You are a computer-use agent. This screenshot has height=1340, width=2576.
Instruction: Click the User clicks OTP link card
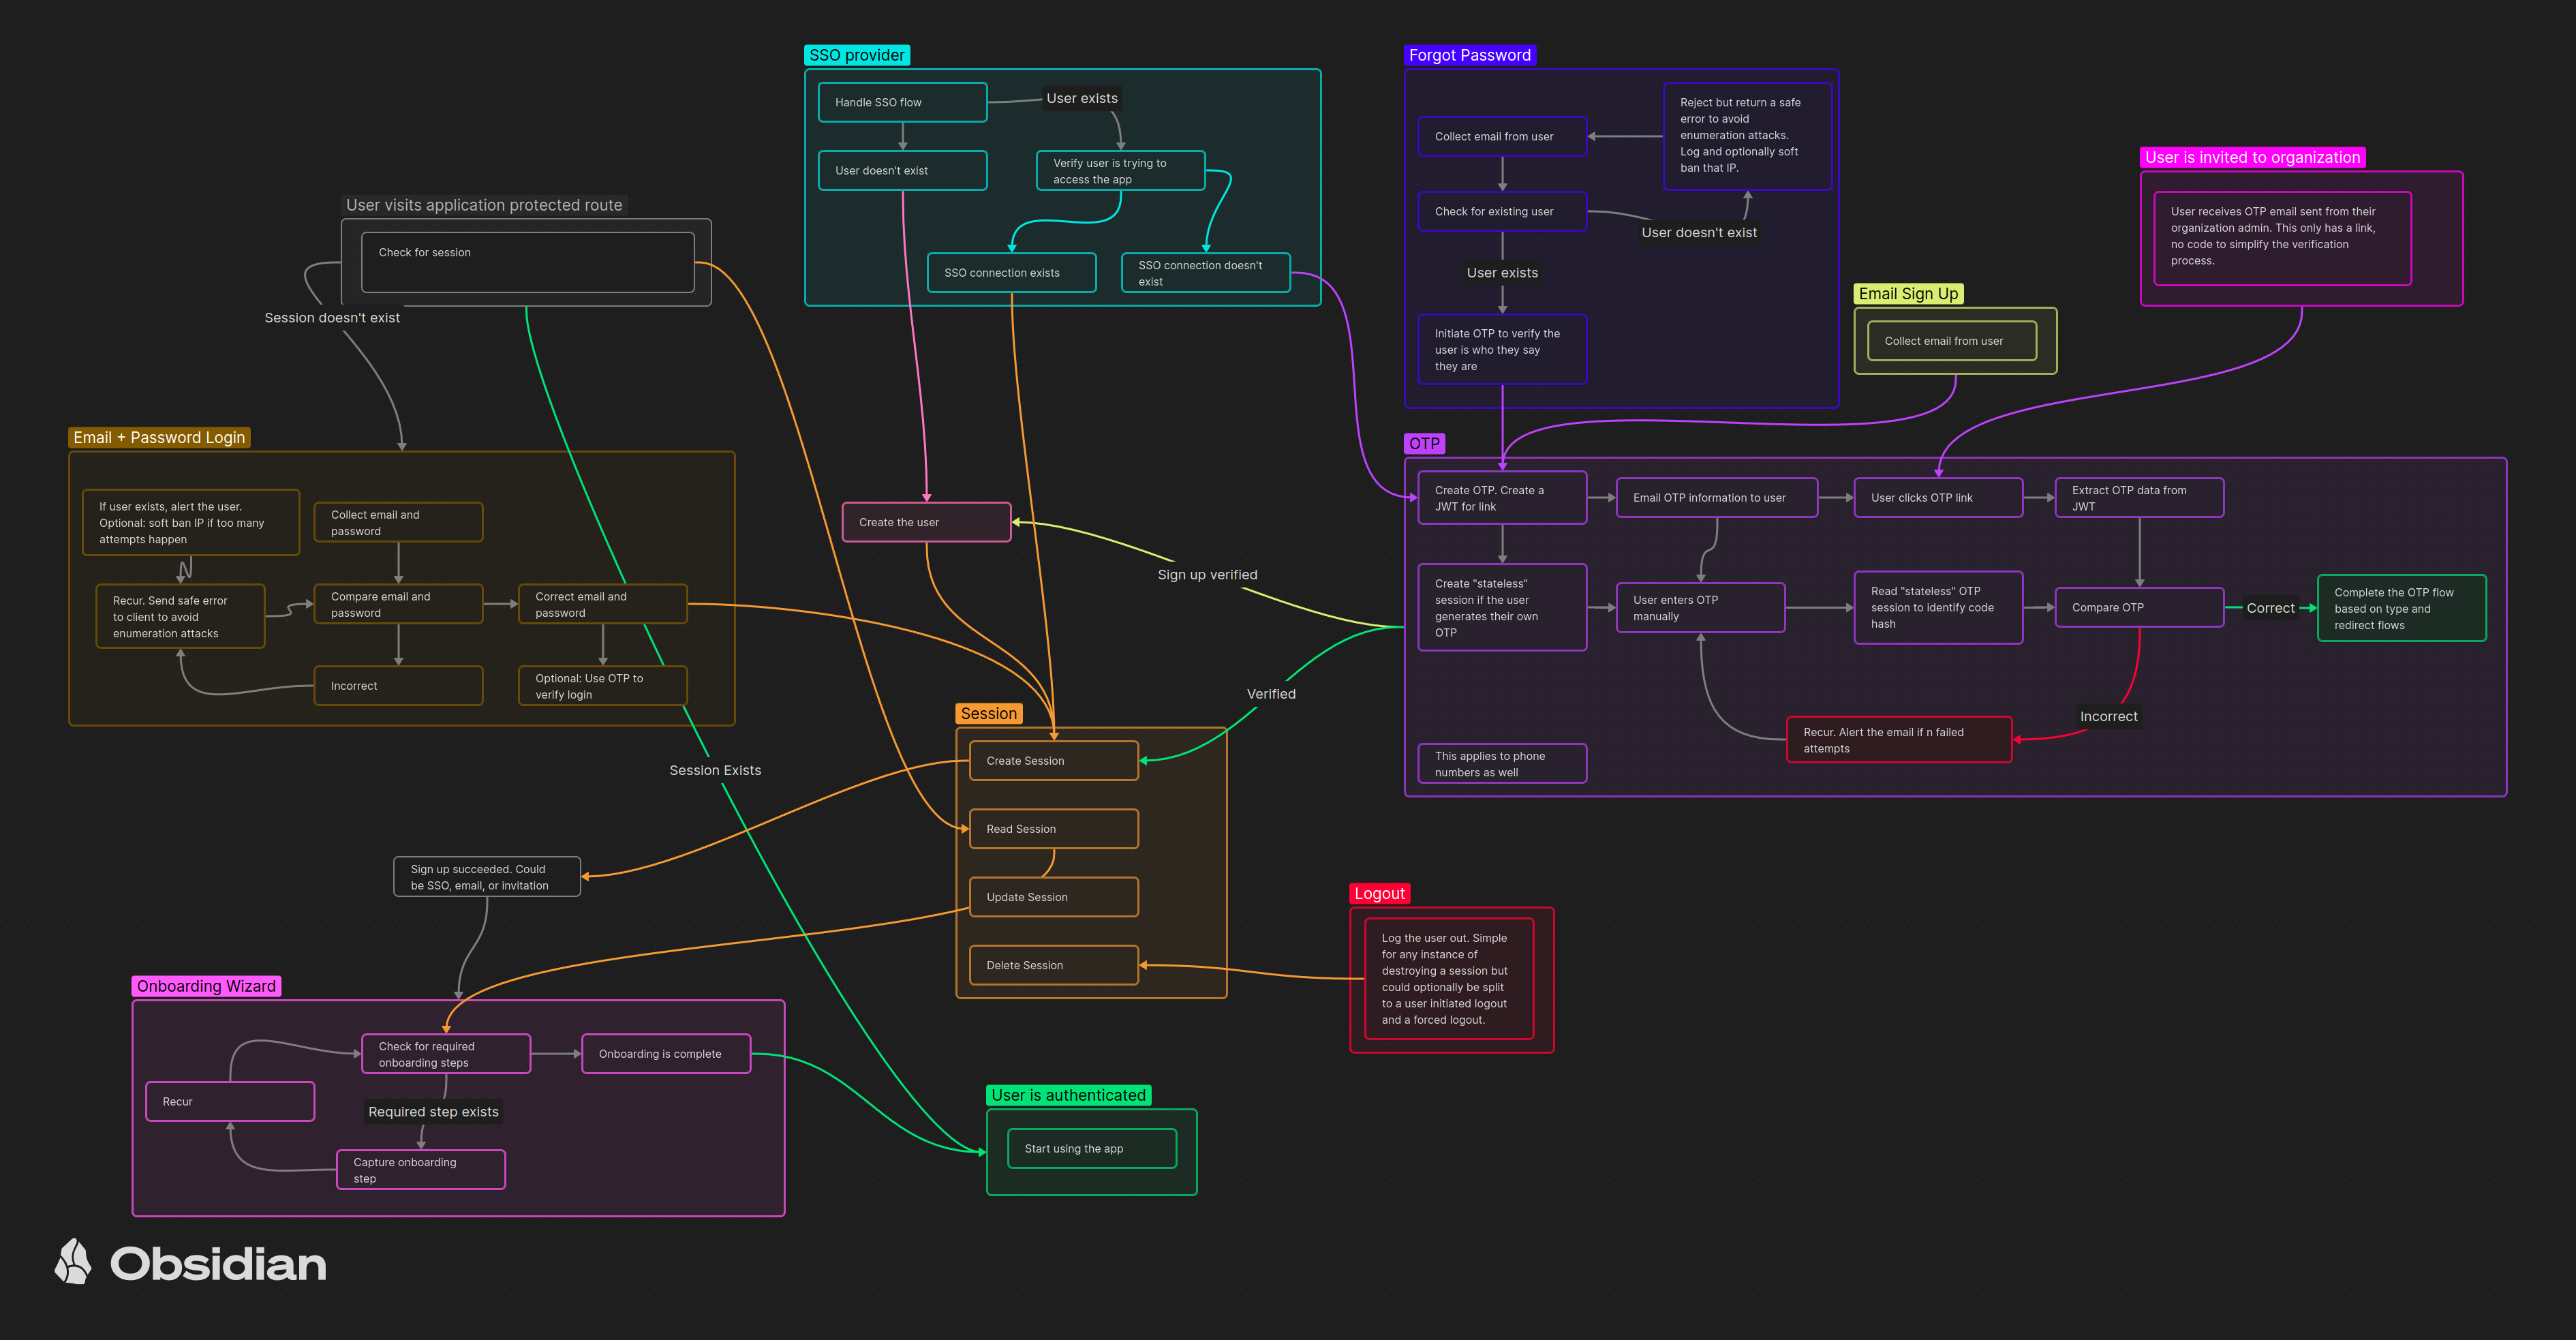tap(1938, 497)
